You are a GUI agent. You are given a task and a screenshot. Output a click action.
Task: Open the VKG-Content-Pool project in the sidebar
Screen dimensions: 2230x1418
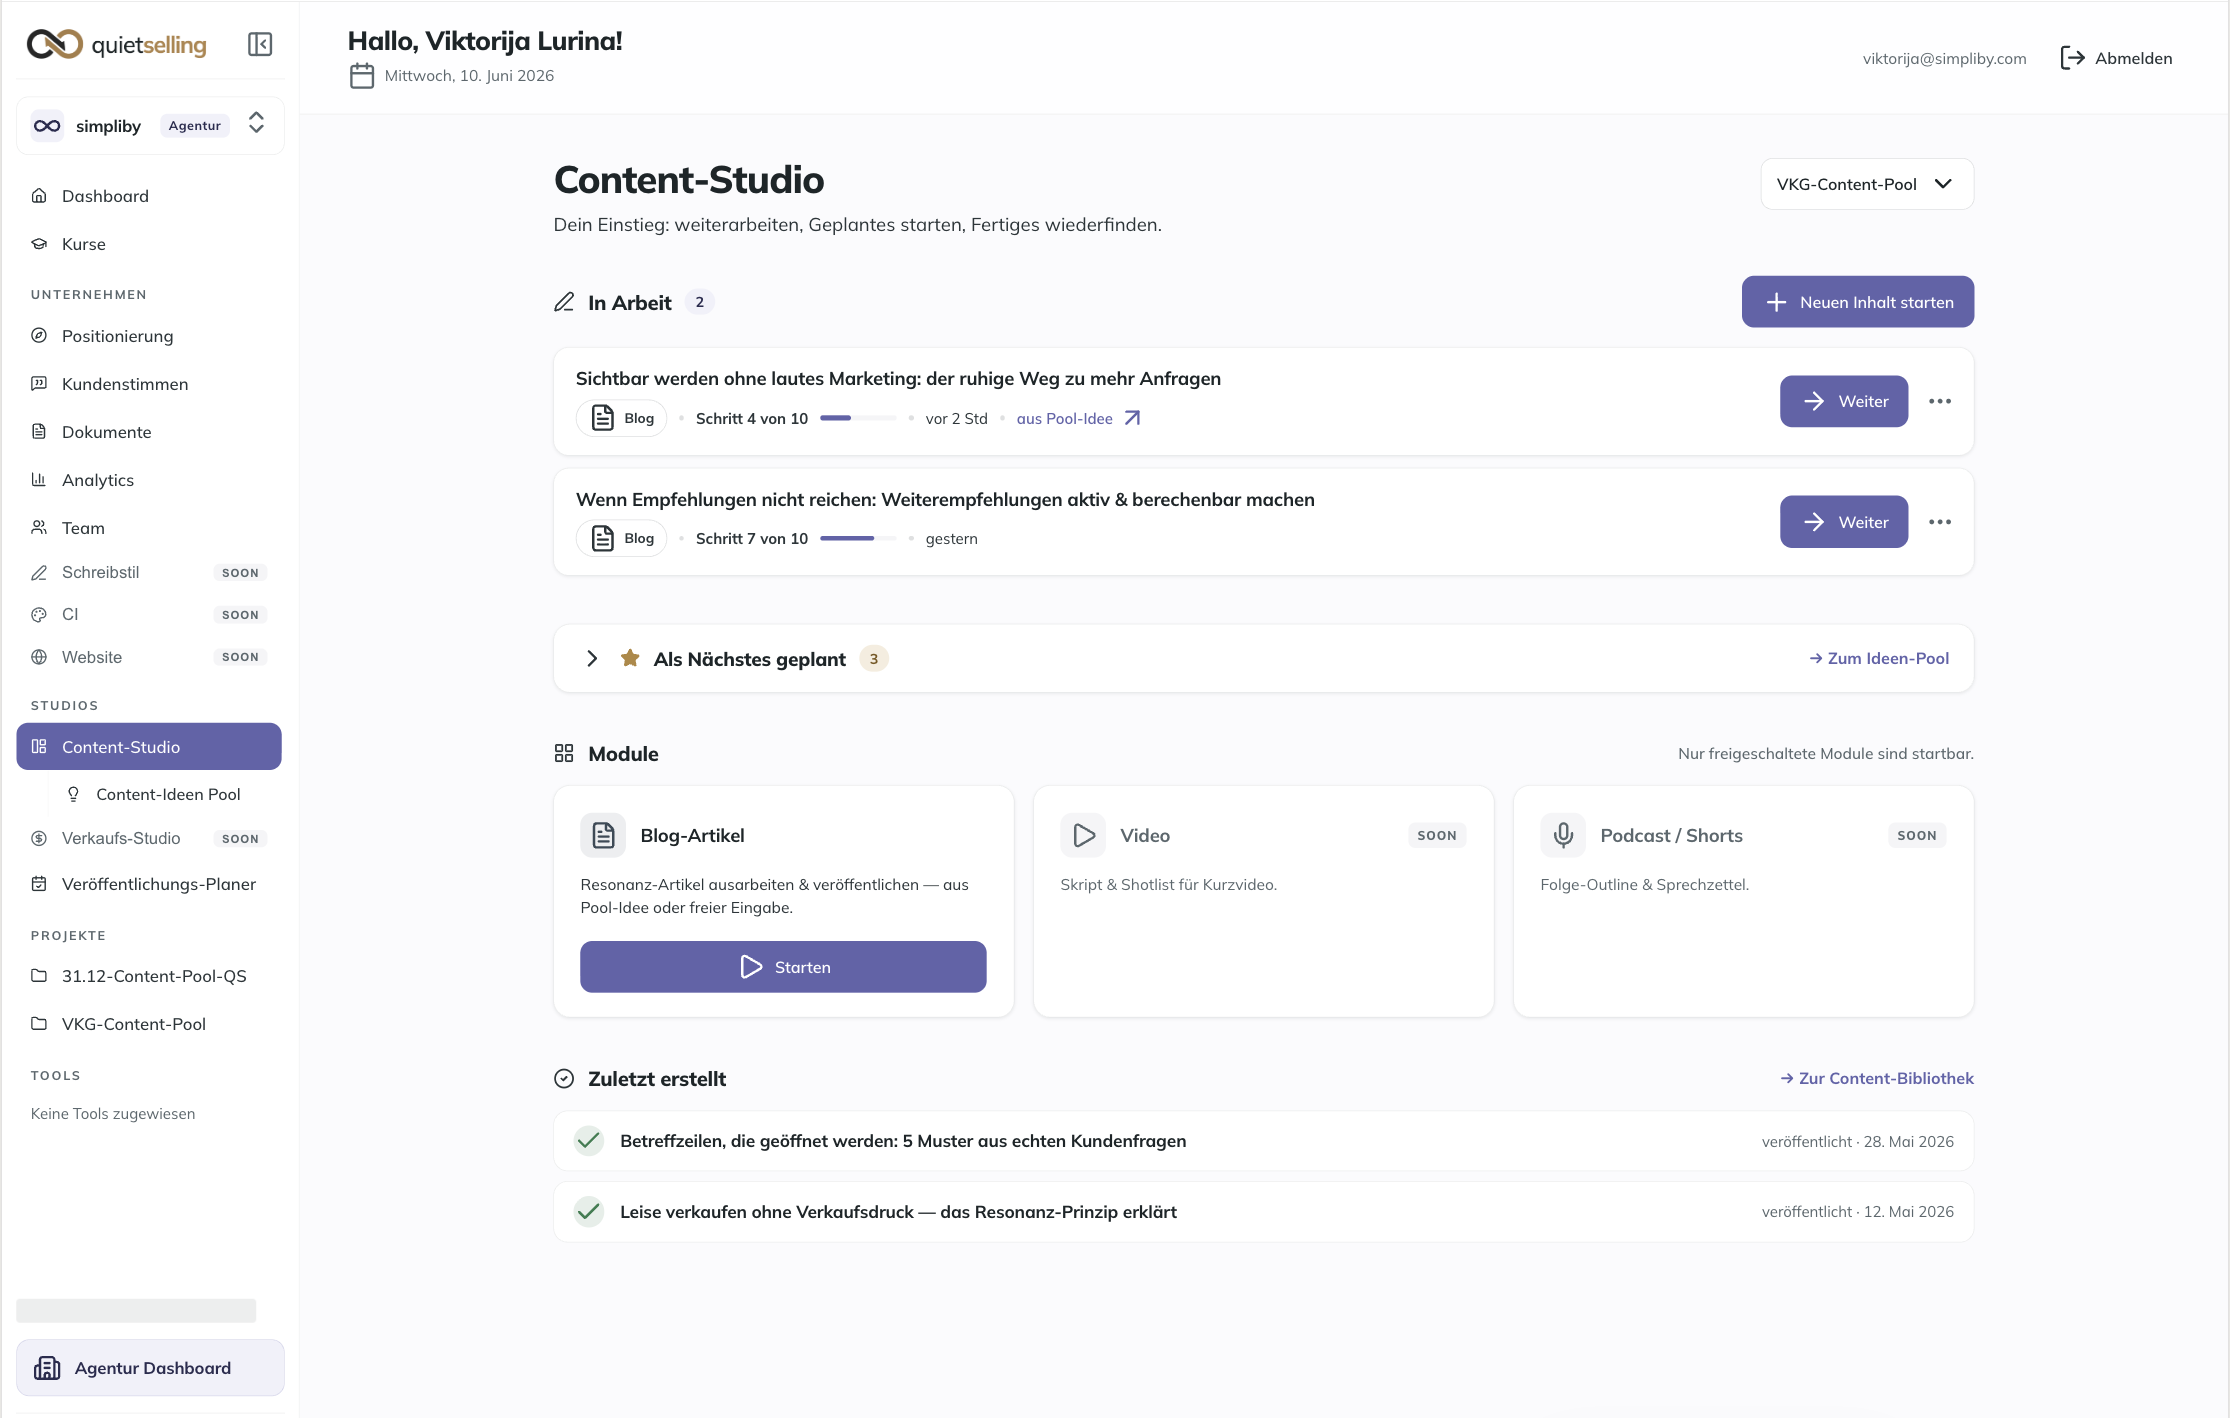(149, 1024)
